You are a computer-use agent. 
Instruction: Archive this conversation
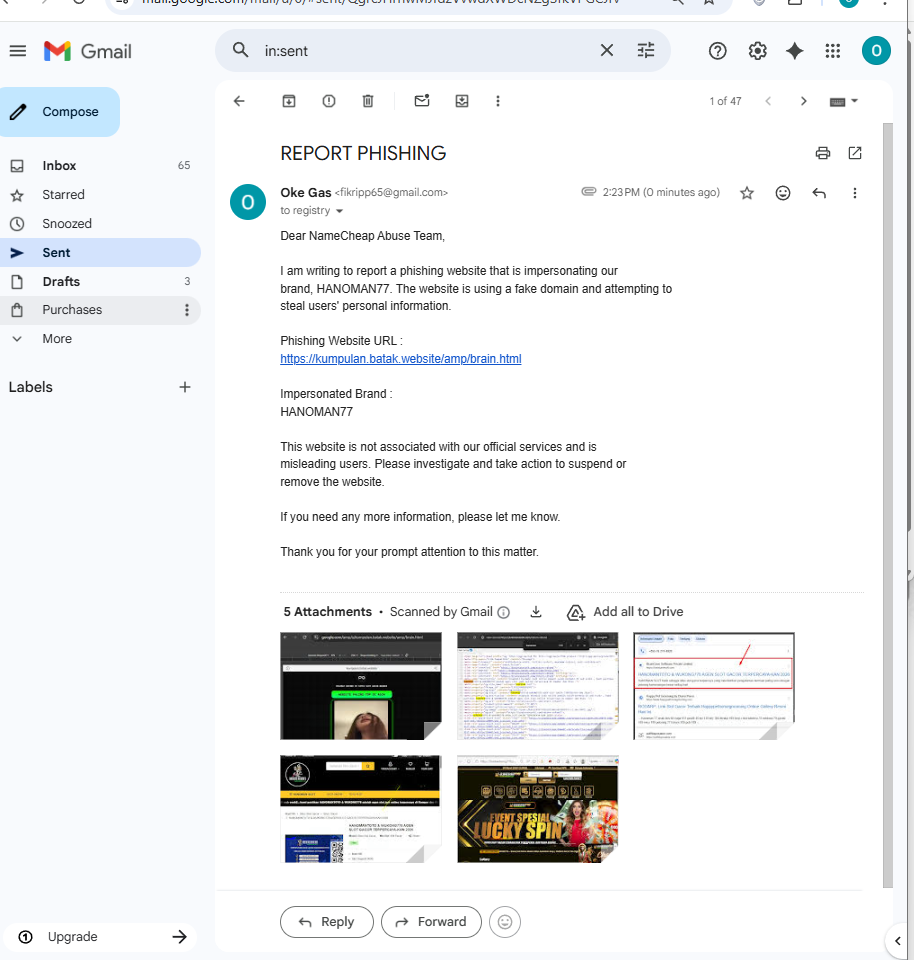(289, 101)
